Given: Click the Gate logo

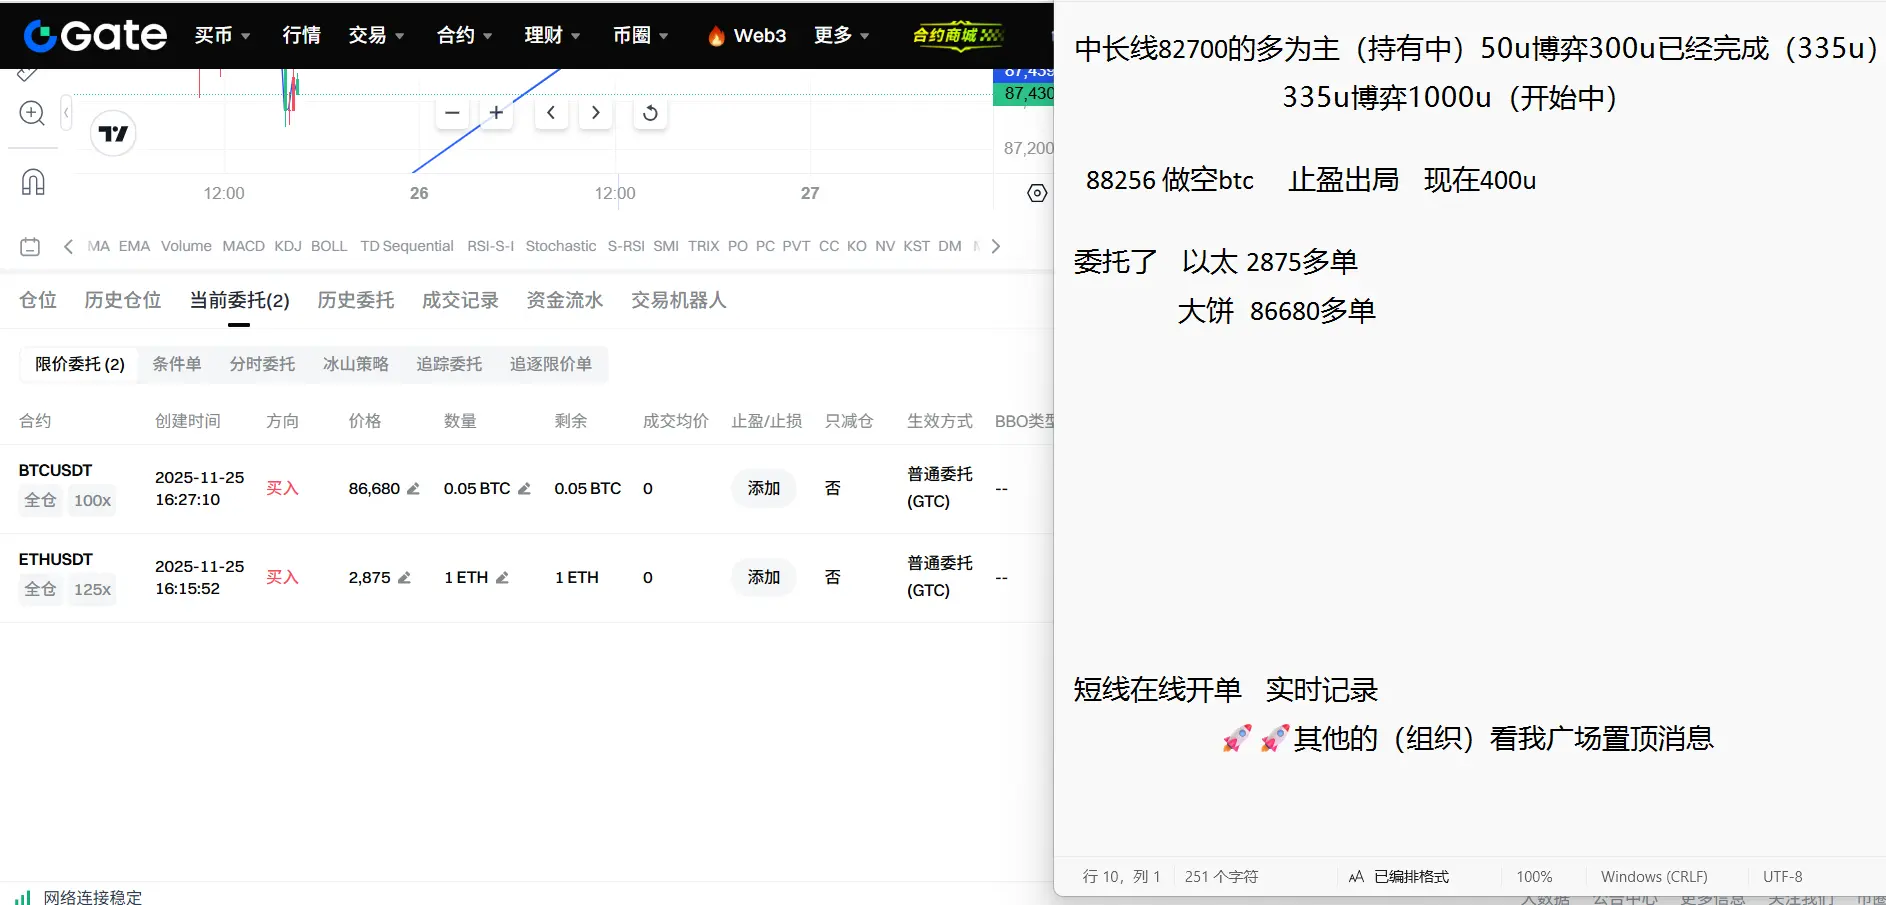Looking at the screenshot, I should pos(95,35).
